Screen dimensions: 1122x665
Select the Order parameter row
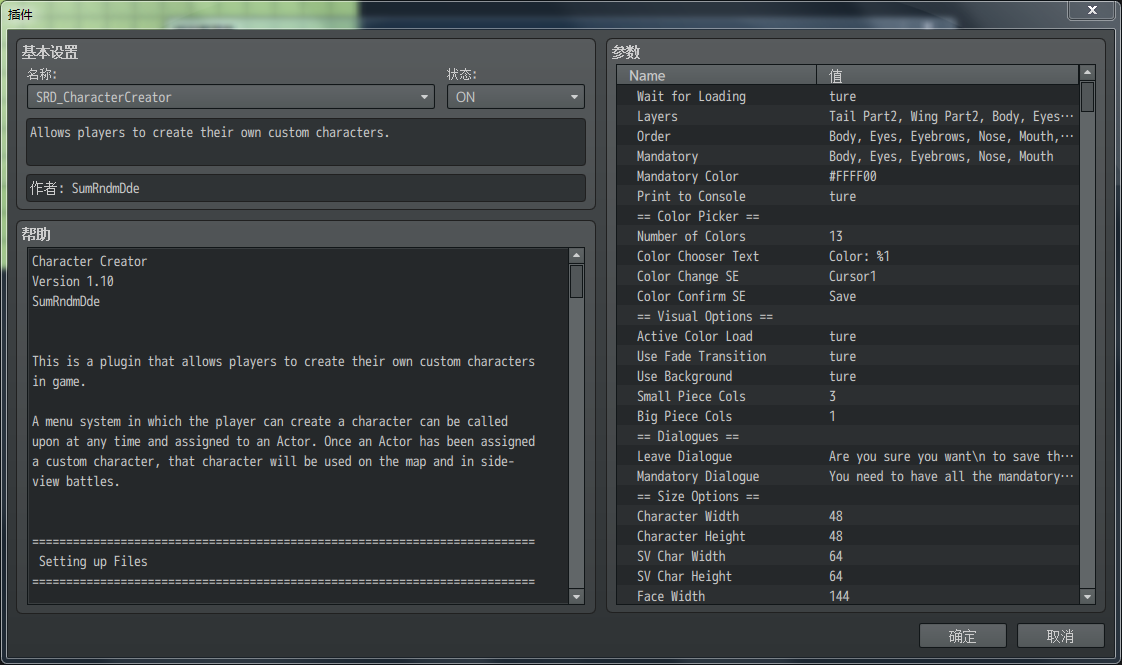848,136
